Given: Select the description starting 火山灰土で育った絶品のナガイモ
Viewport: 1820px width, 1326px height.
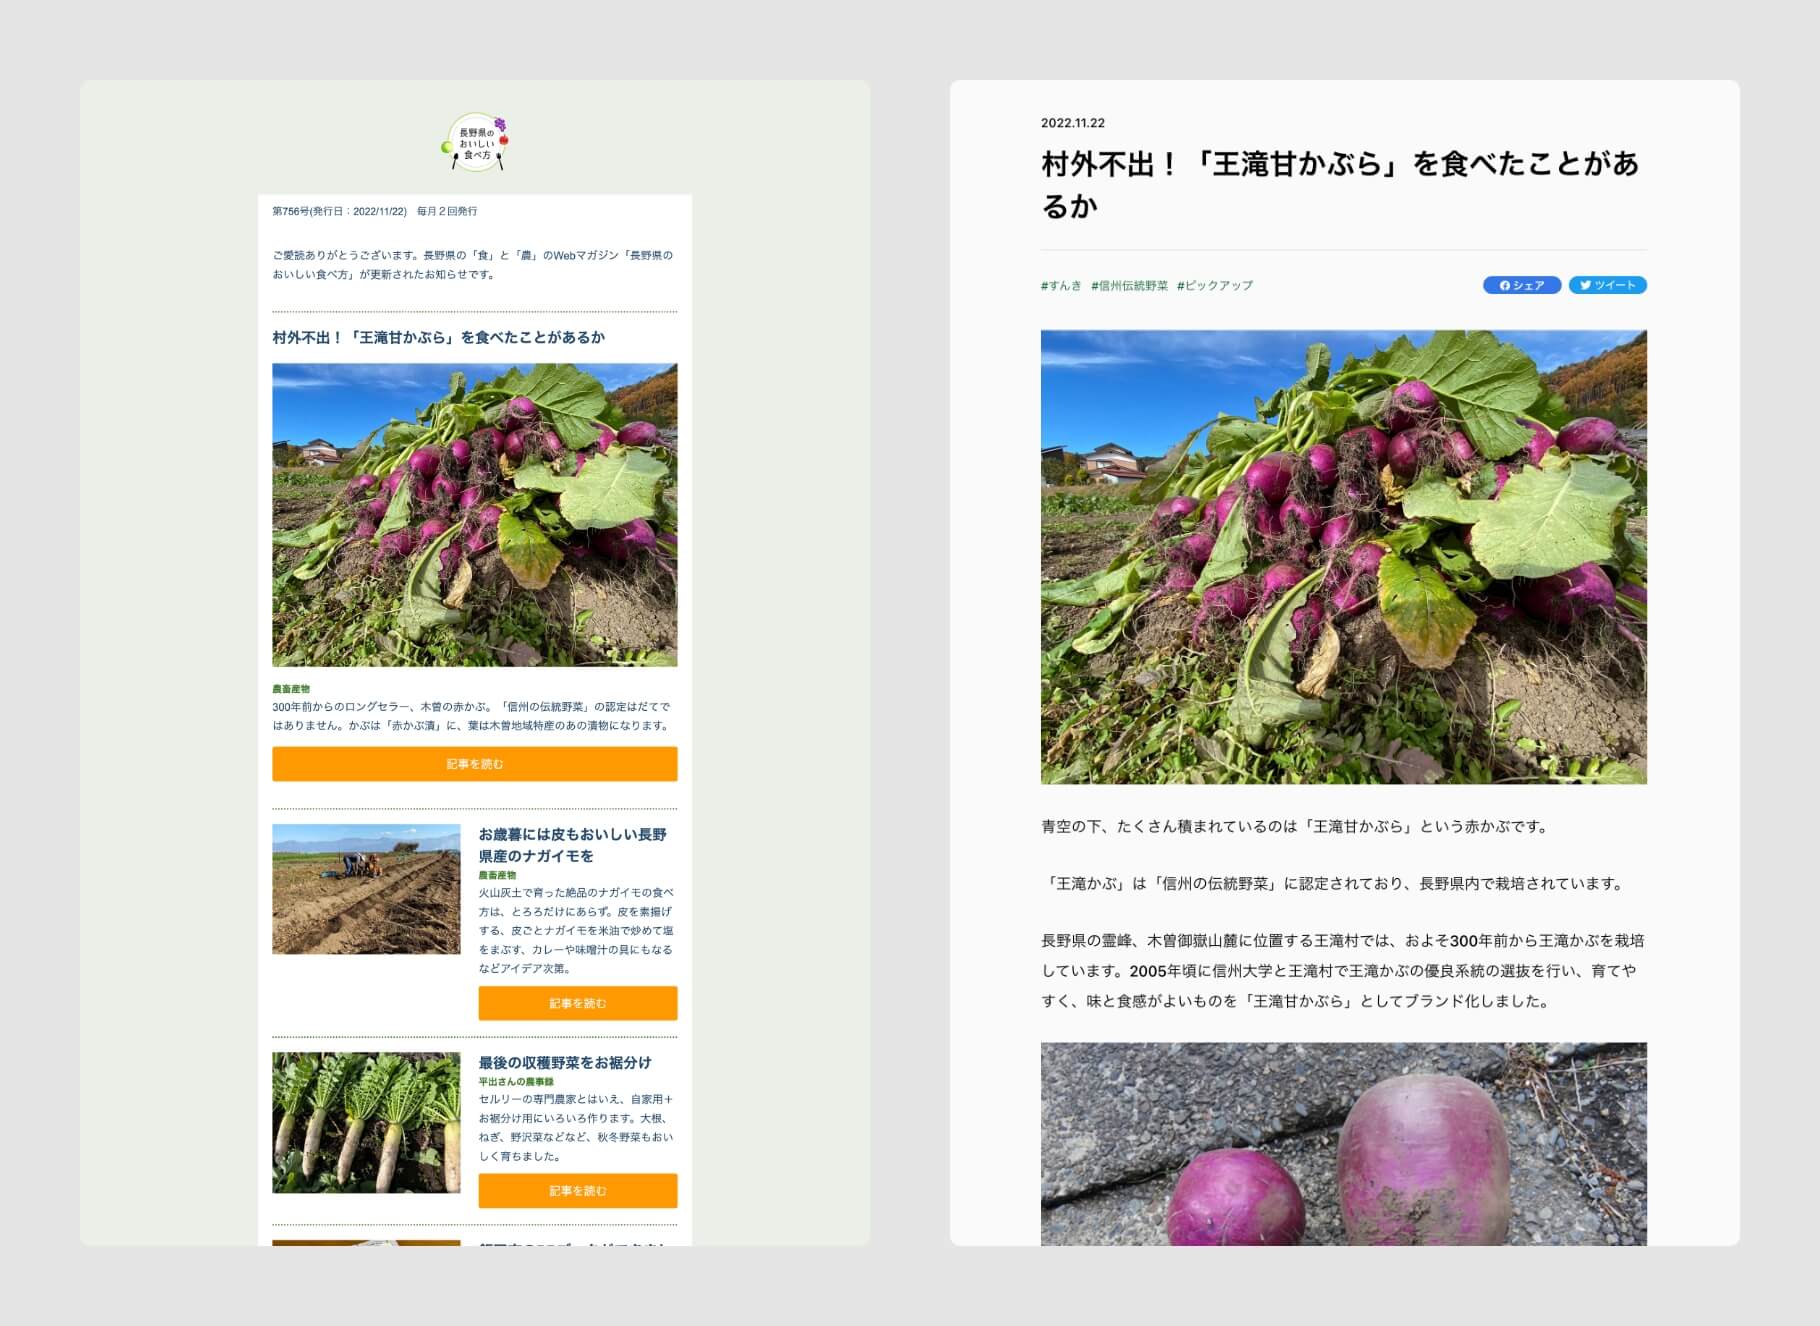Looking at the screenshot, I should click(576, 930).
